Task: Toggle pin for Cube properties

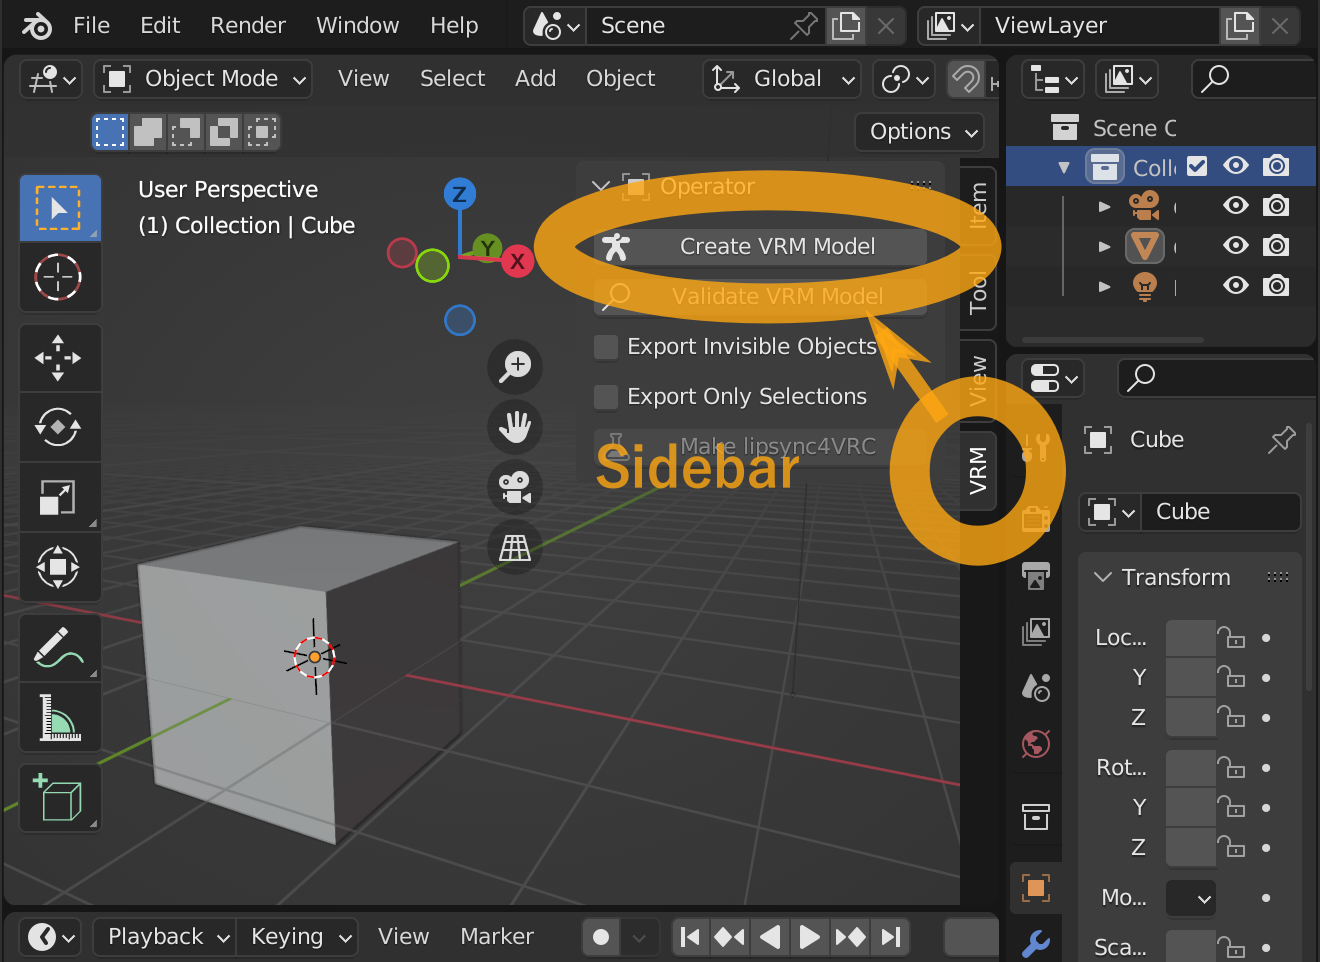Action: 1281,439
